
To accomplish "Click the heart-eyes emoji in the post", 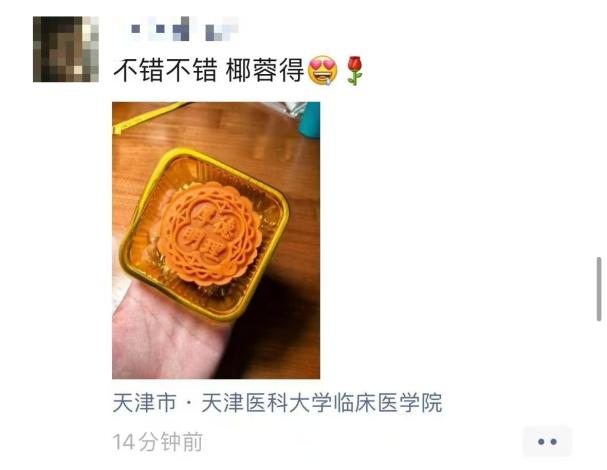I will click(322, 71).
